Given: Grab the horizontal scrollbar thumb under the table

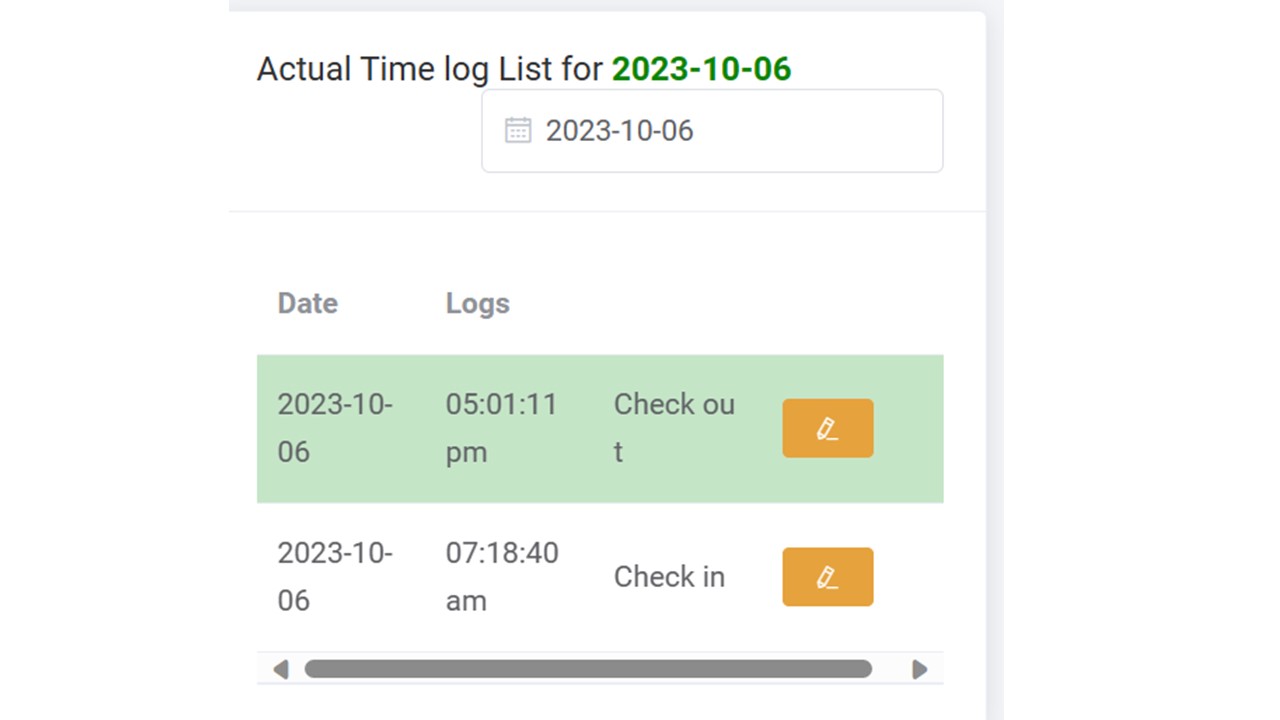Looking at the screenshot, I should coord(587,669).
